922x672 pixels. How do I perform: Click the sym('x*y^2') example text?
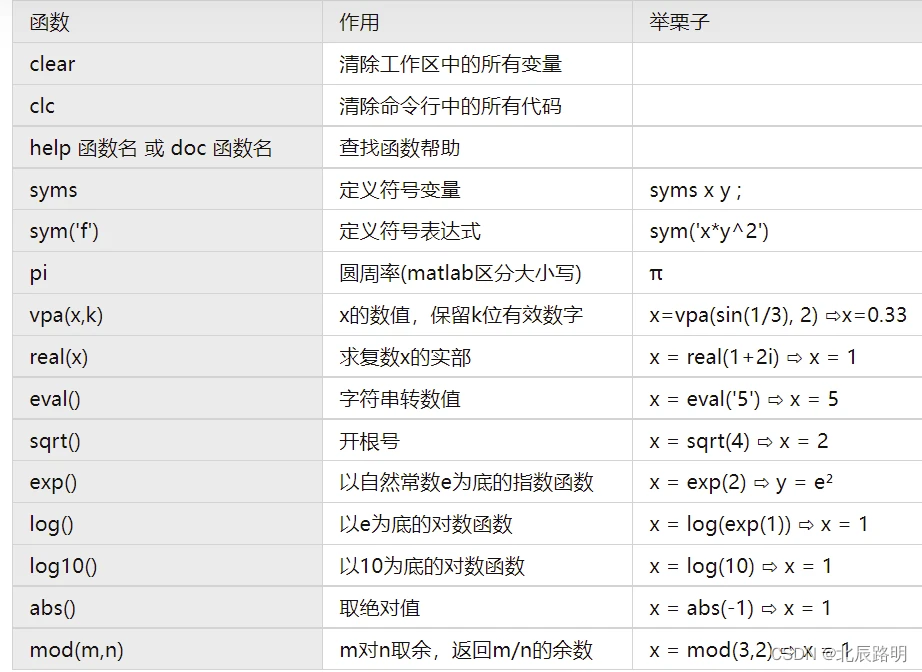pyautogui.click(x=708, y=232)
